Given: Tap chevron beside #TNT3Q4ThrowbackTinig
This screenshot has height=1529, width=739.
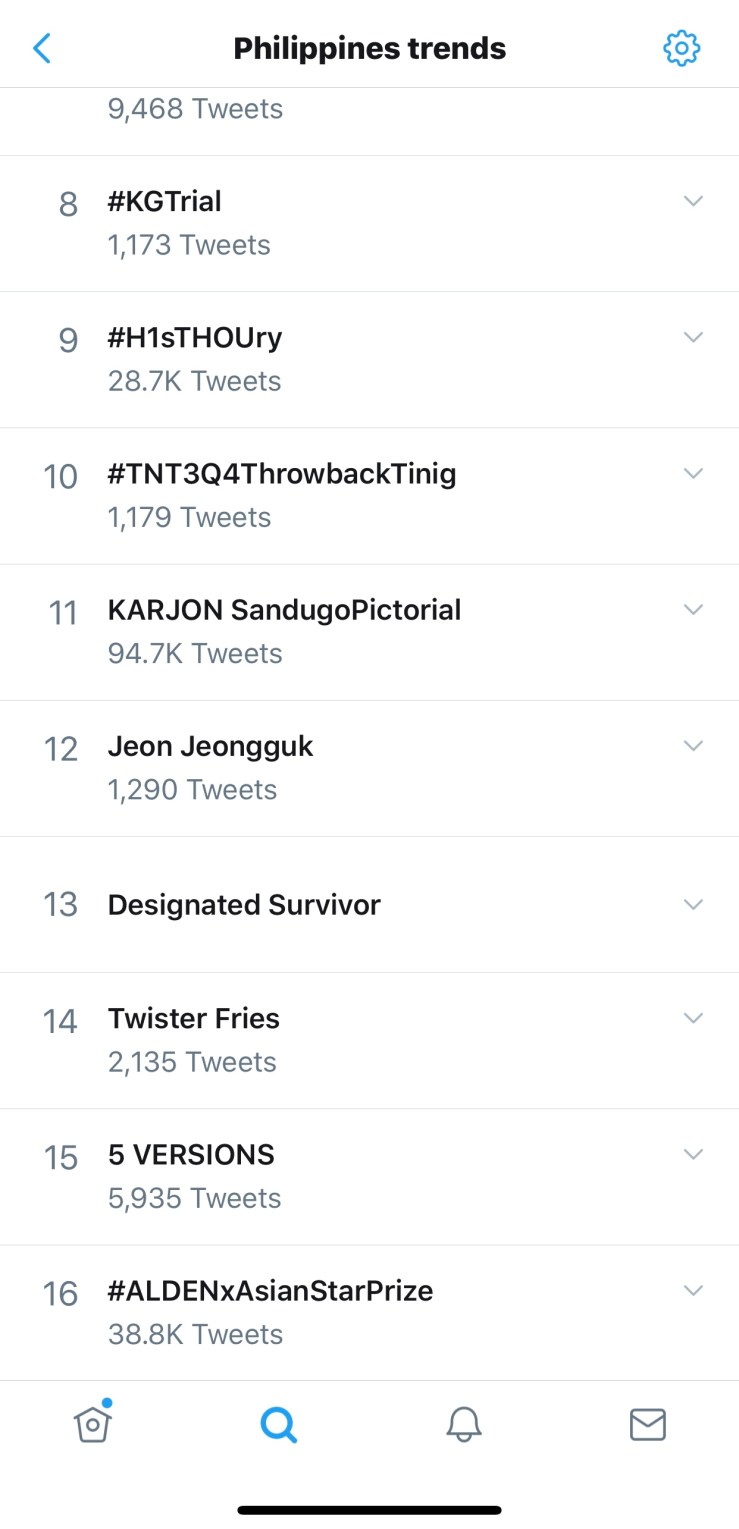Looking at the screenshot, I should [x=693, y=473].
